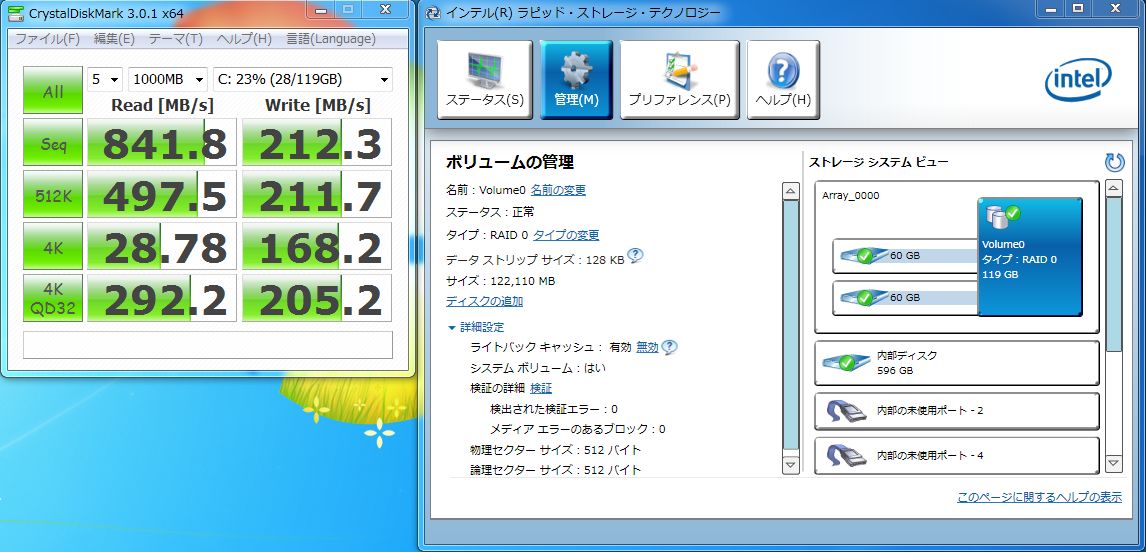Image resolution: width=1146 pixels, height=552 pixels.
Task: Click the 名前の変更 rename link
Action: click(x=558, y=190)
